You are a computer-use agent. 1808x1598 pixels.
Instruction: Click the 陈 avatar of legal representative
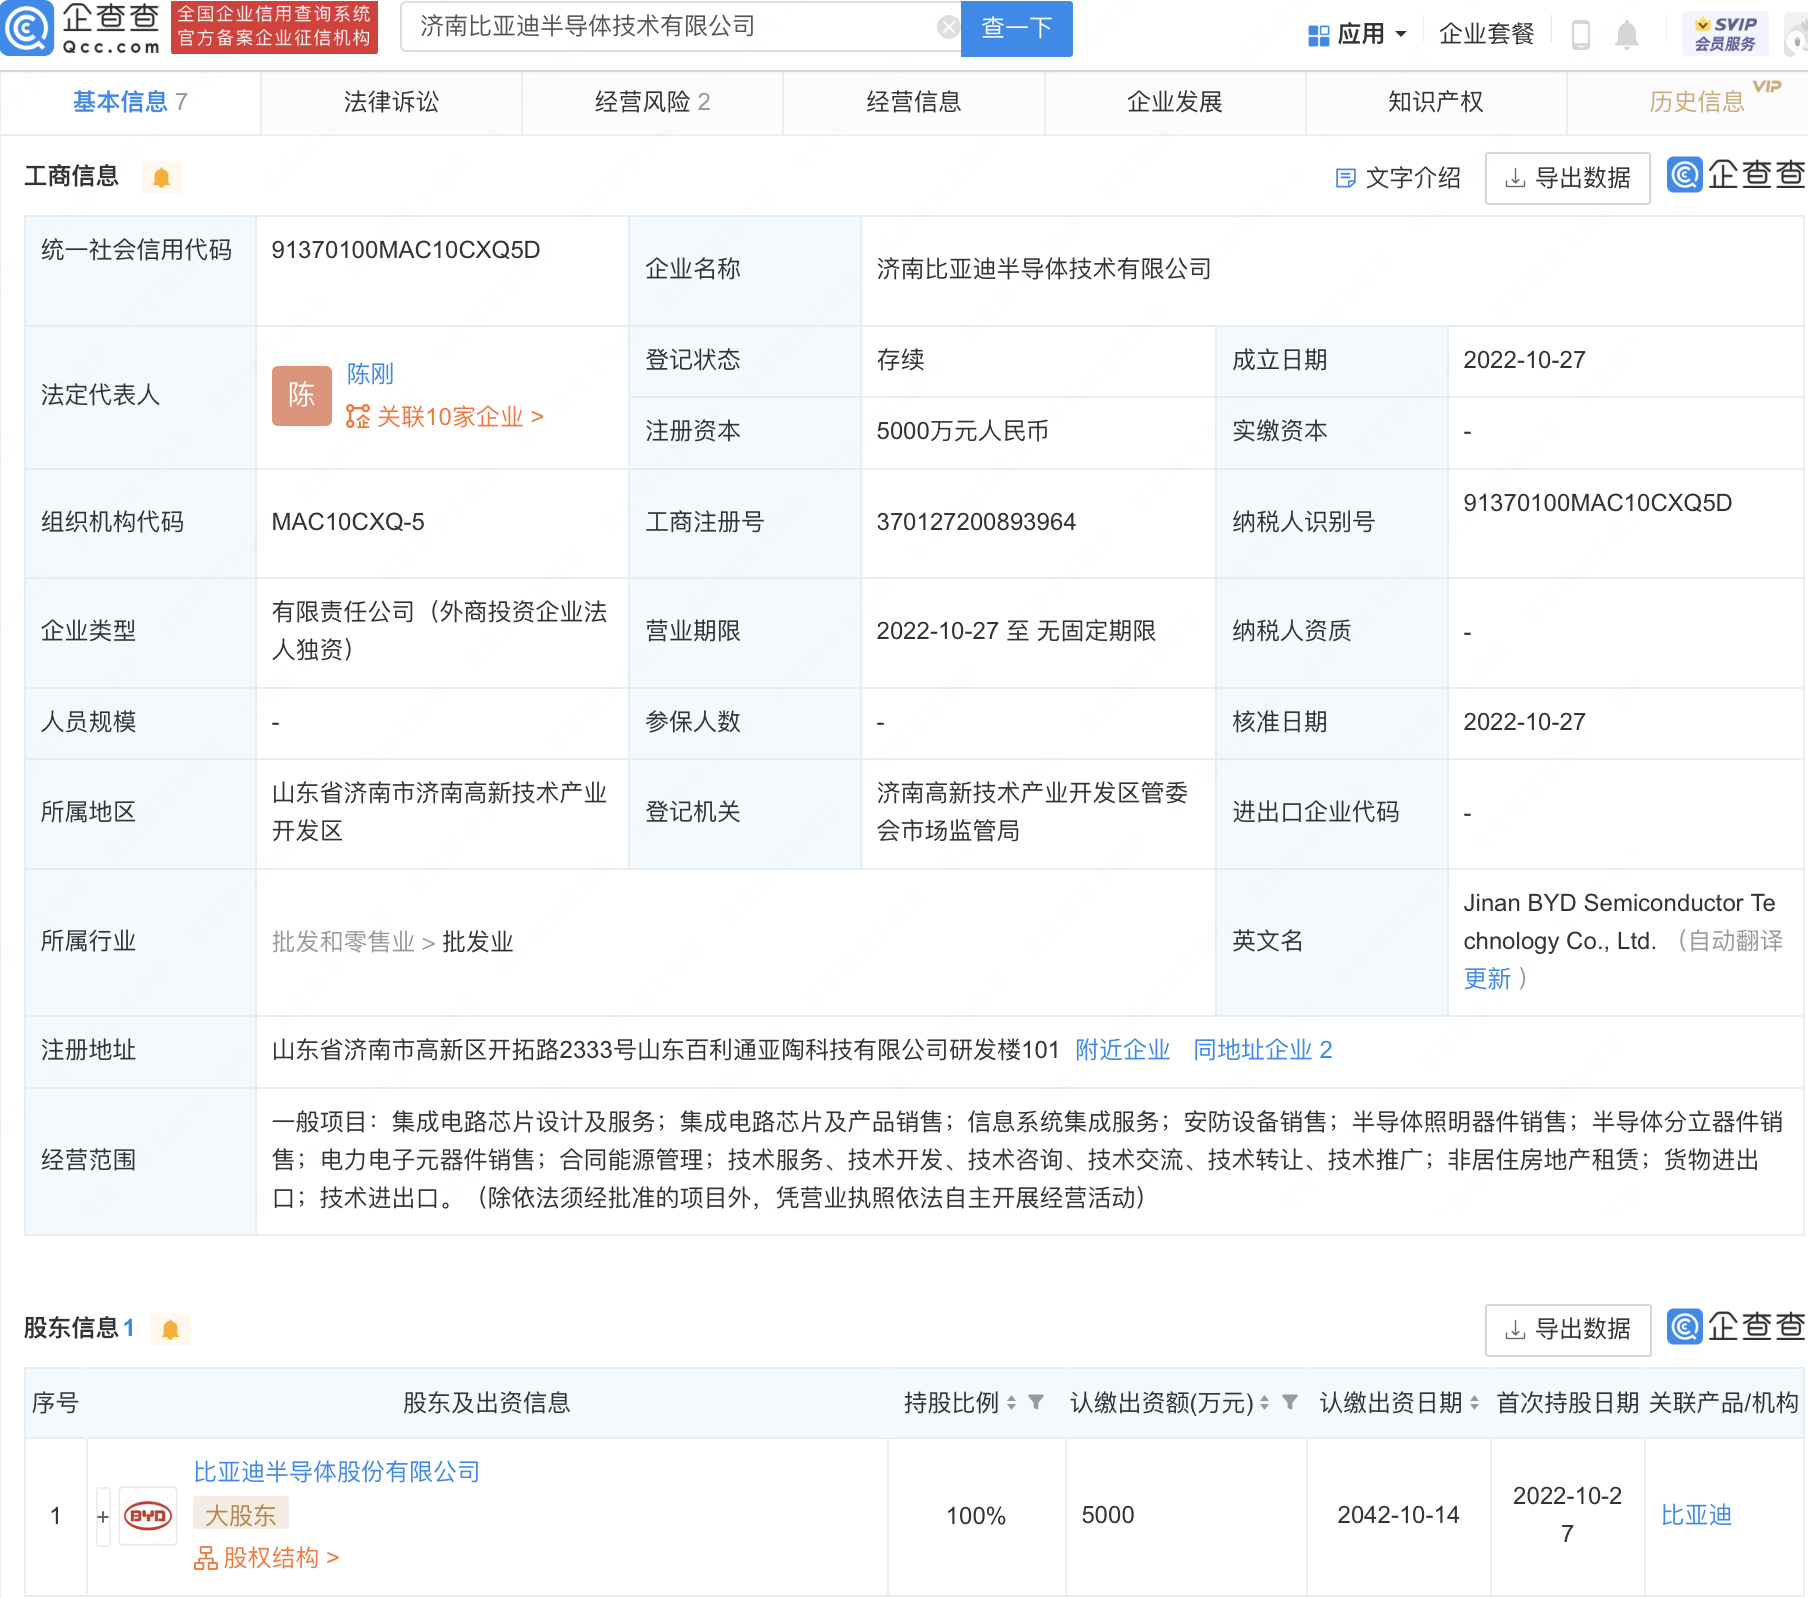[301, 396]
